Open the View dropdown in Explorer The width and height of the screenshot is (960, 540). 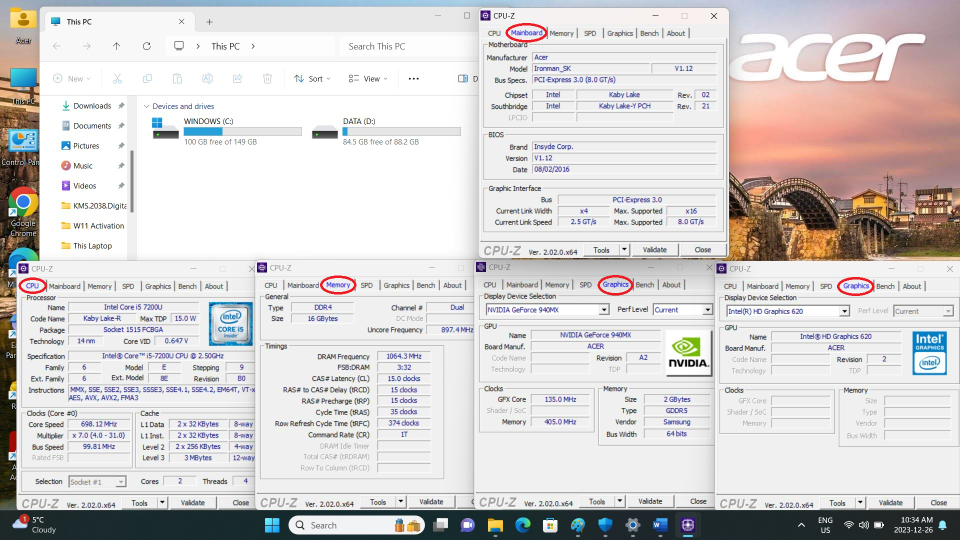(368, 78)
